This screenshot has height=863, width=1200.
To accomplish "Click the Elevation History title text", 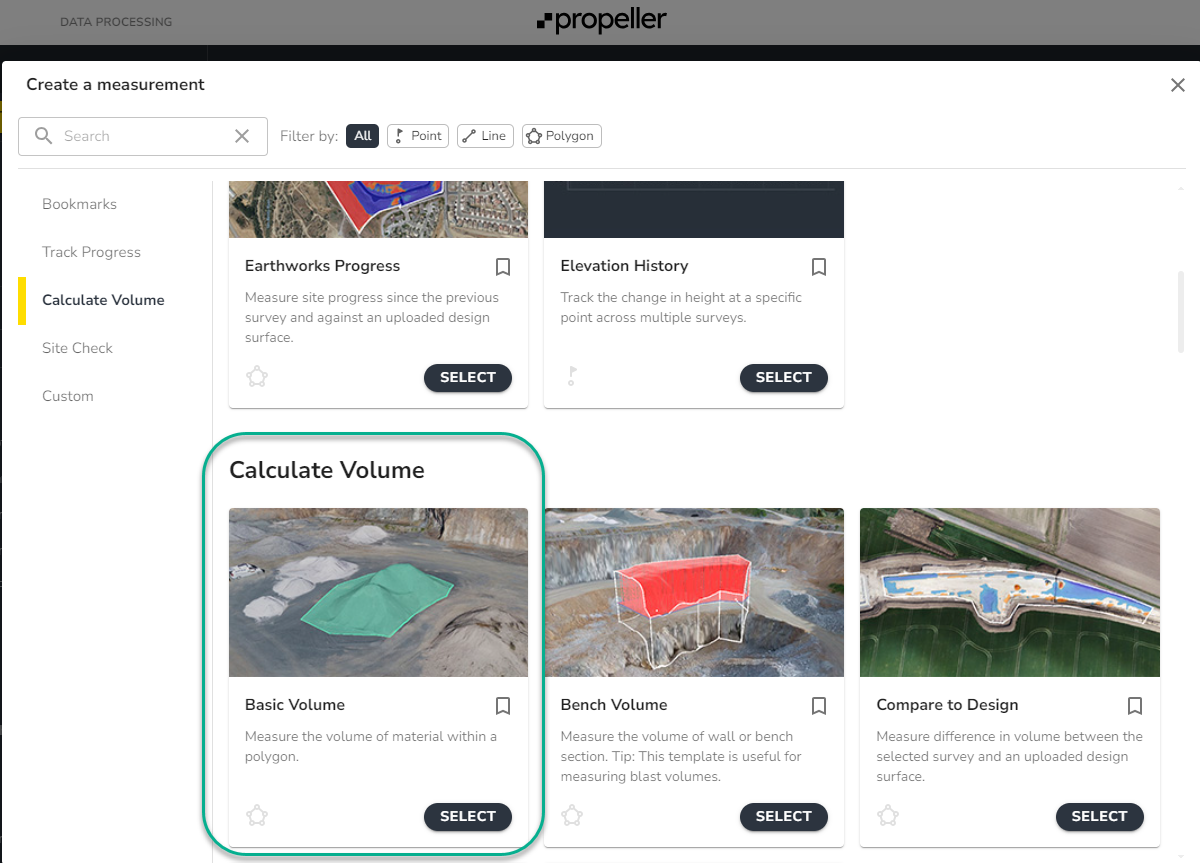I will point(624,266).
